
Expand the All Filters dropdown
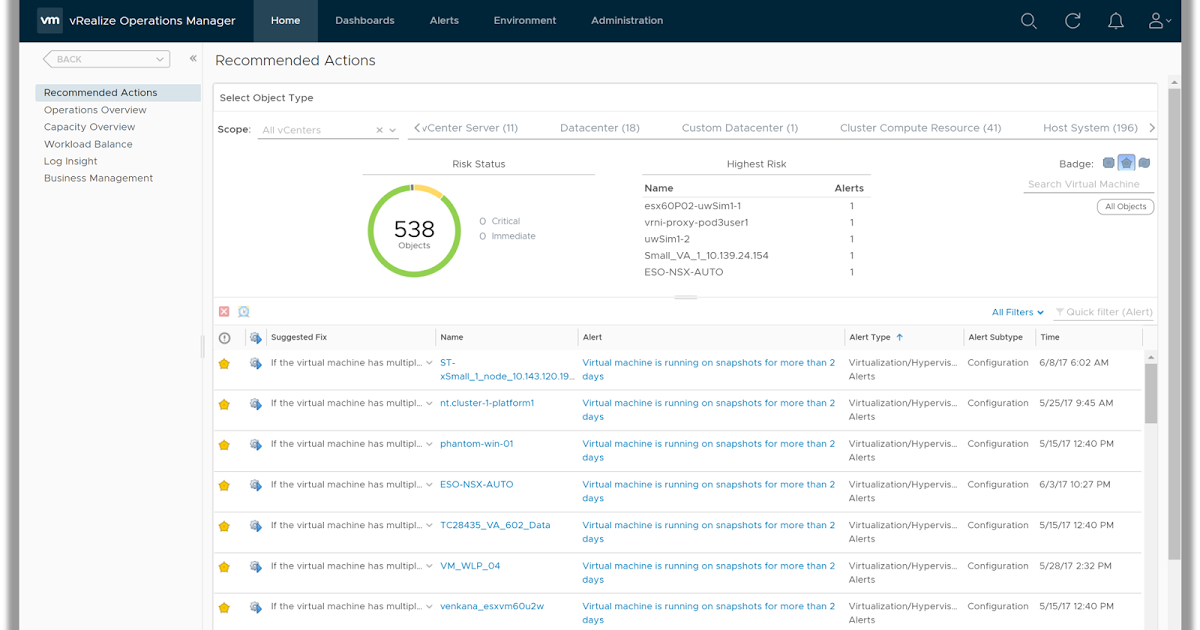tap(1017, 312)
